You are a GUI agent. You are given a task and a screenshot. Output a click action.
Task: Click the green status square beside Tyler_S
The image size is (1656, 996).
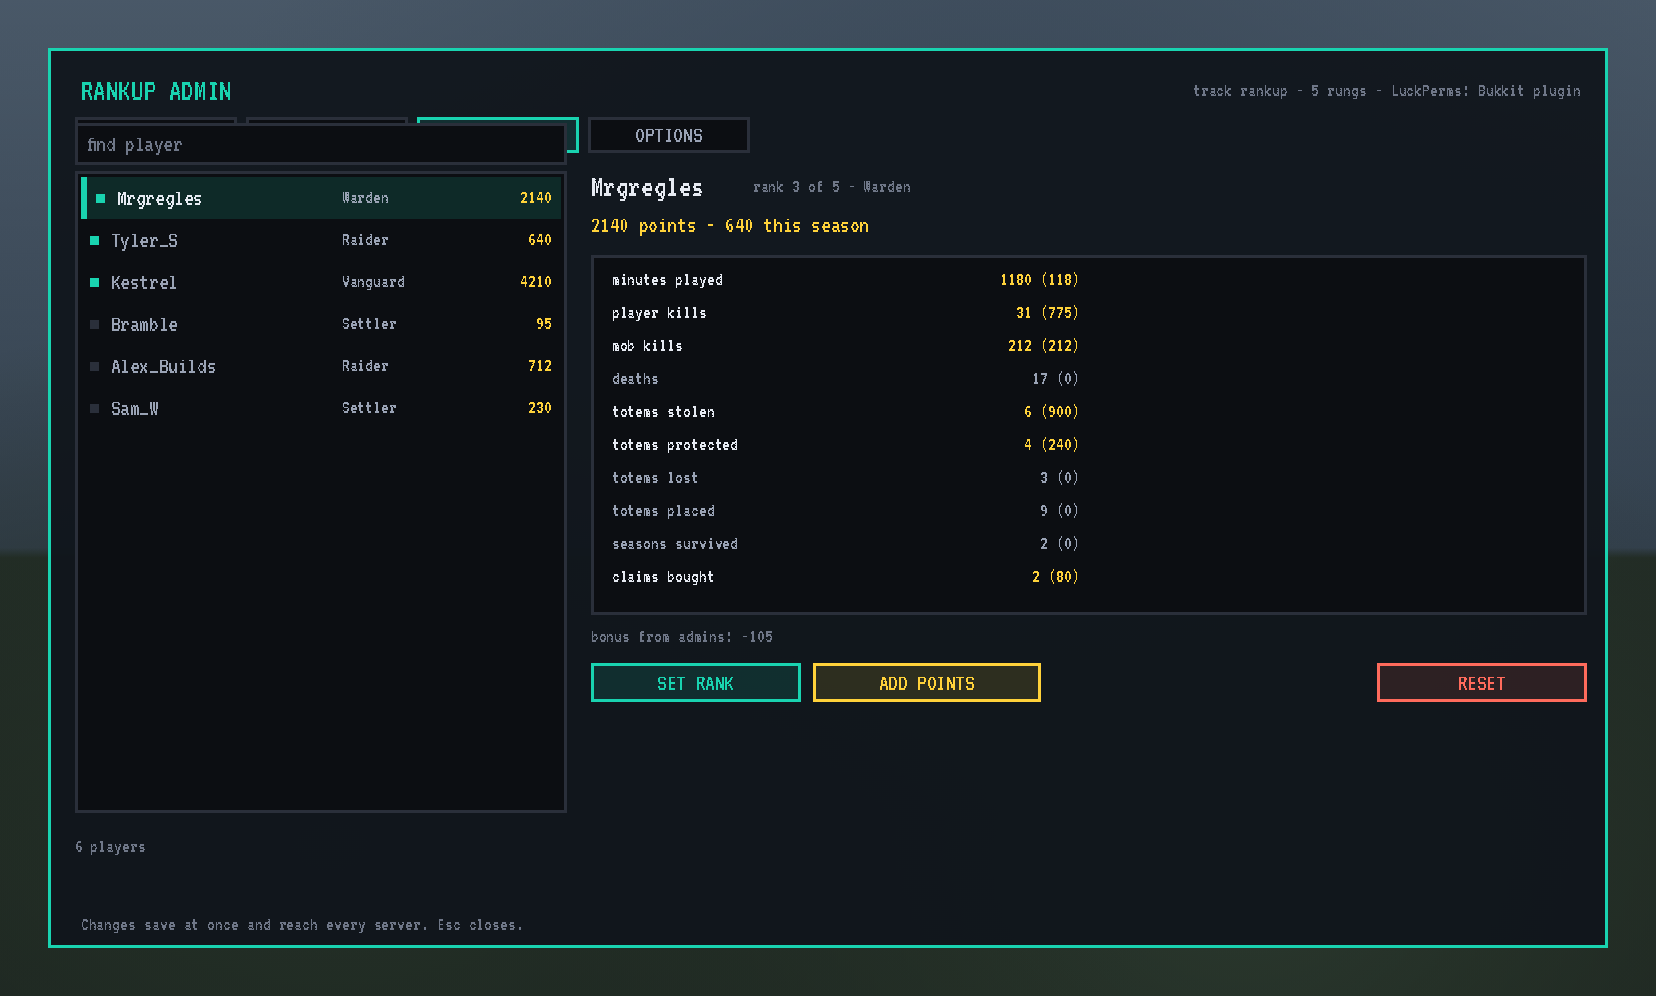coord(95,240)
